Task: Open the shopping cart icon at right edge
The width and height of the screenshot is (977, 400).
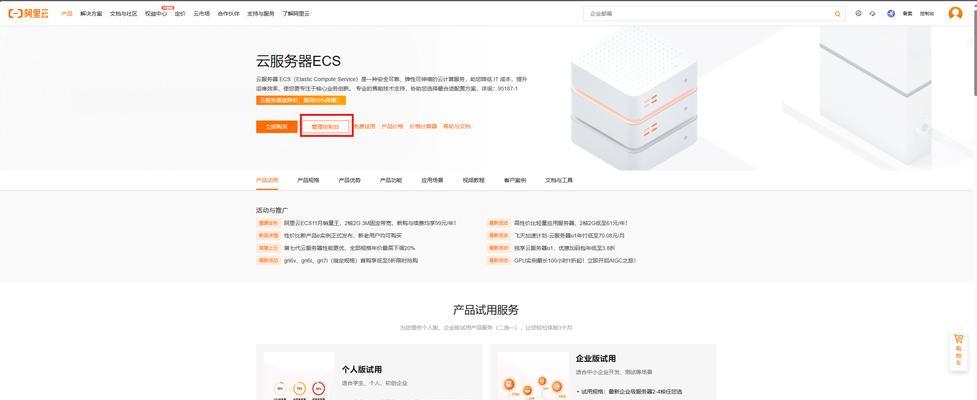Action: tap(958, 339)
